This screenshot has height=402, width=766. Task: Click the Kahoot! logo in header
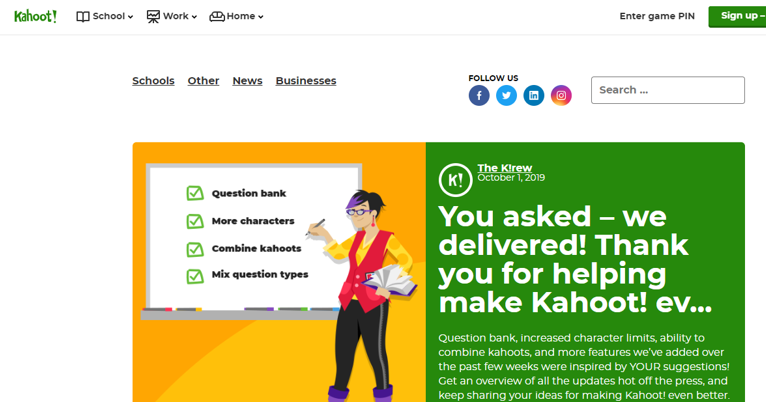point(35,16)
